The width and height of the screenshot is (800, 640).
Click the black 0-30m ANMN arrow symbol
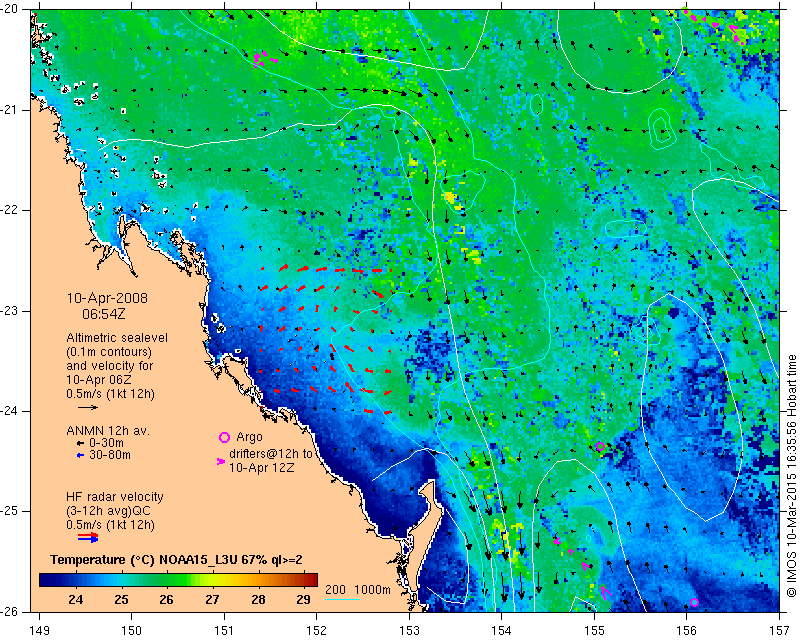point(80,444)
